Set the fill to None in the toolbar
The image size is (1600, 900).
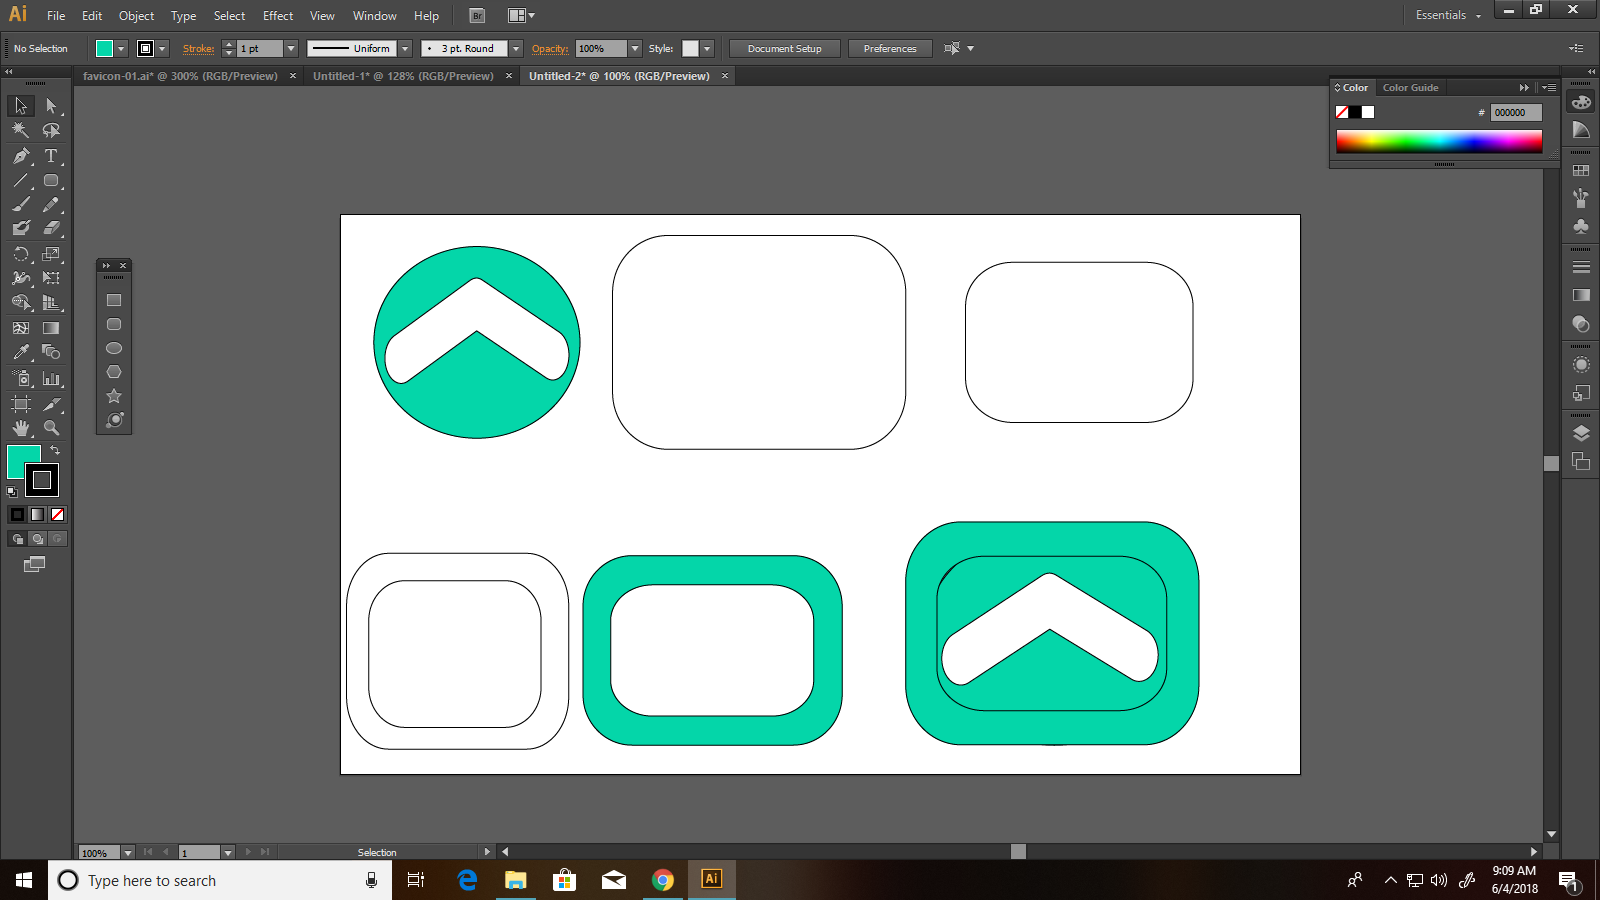57,514
